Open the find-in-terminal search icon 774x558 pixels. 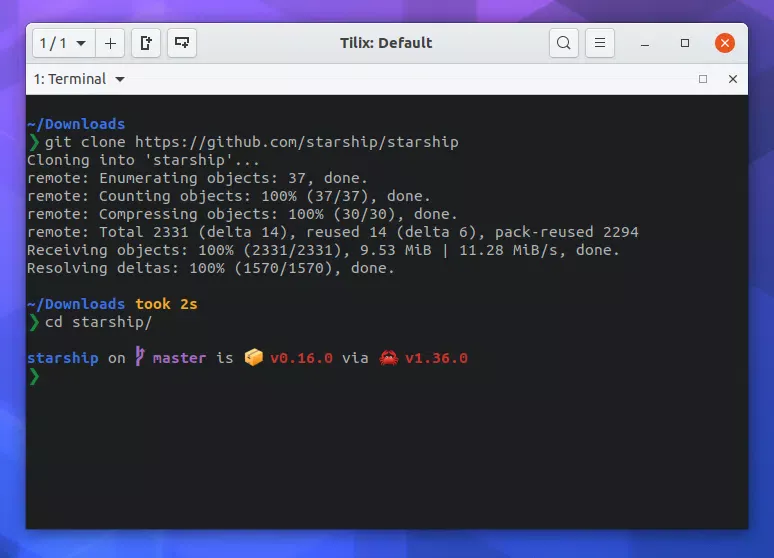click(x=564, y=43)
